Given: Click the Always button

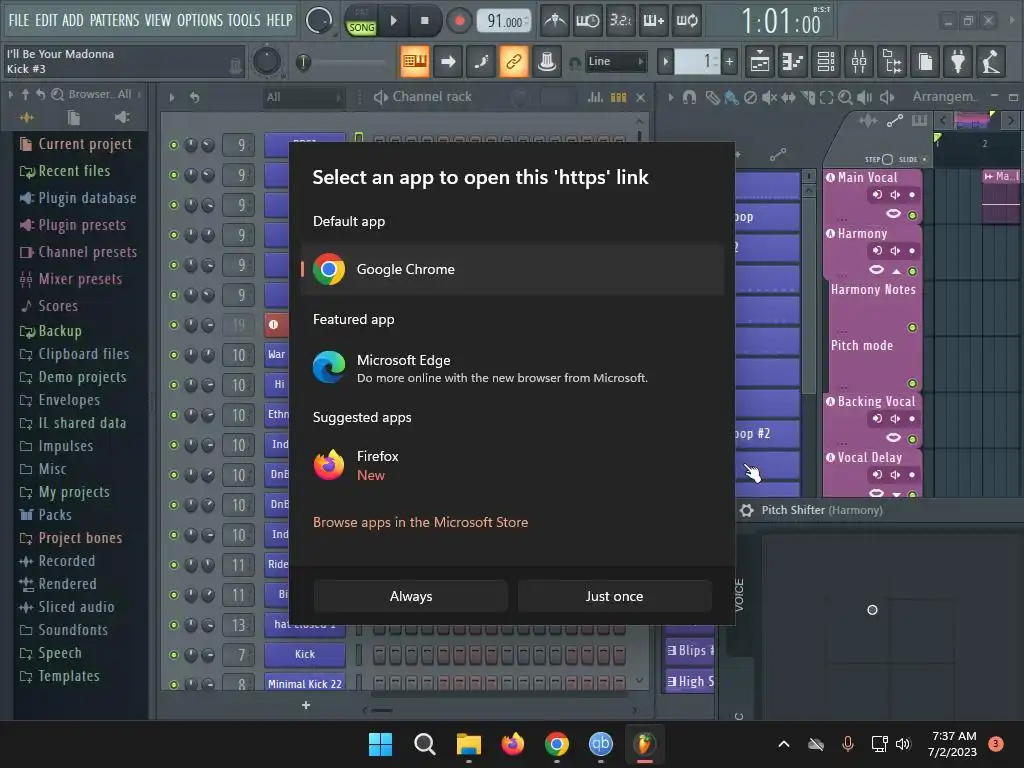Looking at the screenshot, I should 411,596.
